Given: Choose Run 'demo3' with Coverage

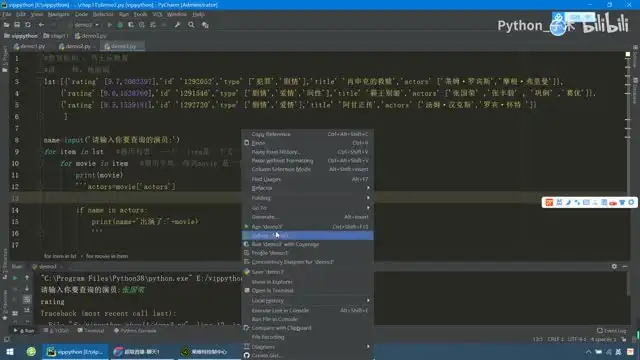Looking at the screenshot, I should [308, 244].
